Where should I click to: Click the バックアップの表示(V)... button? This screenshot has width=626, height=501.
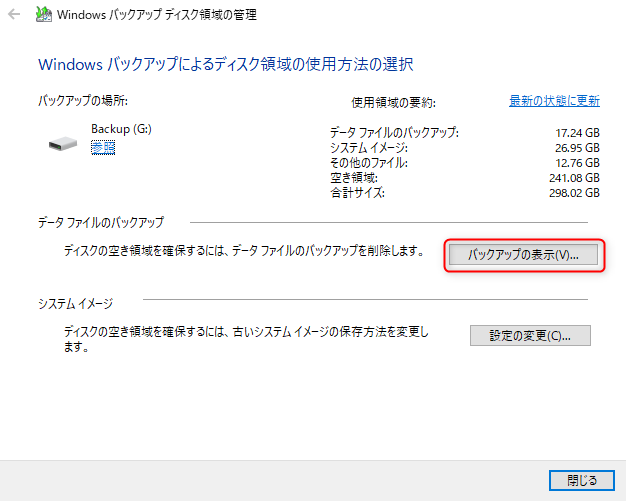(523, 255)
